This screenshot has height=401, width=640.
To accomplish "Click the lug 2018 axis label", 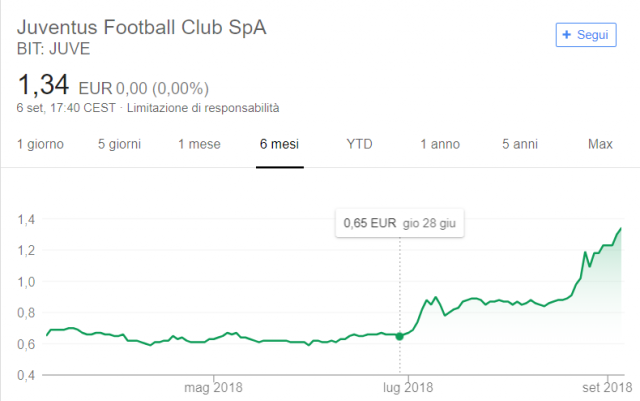I will coord(408,387).
